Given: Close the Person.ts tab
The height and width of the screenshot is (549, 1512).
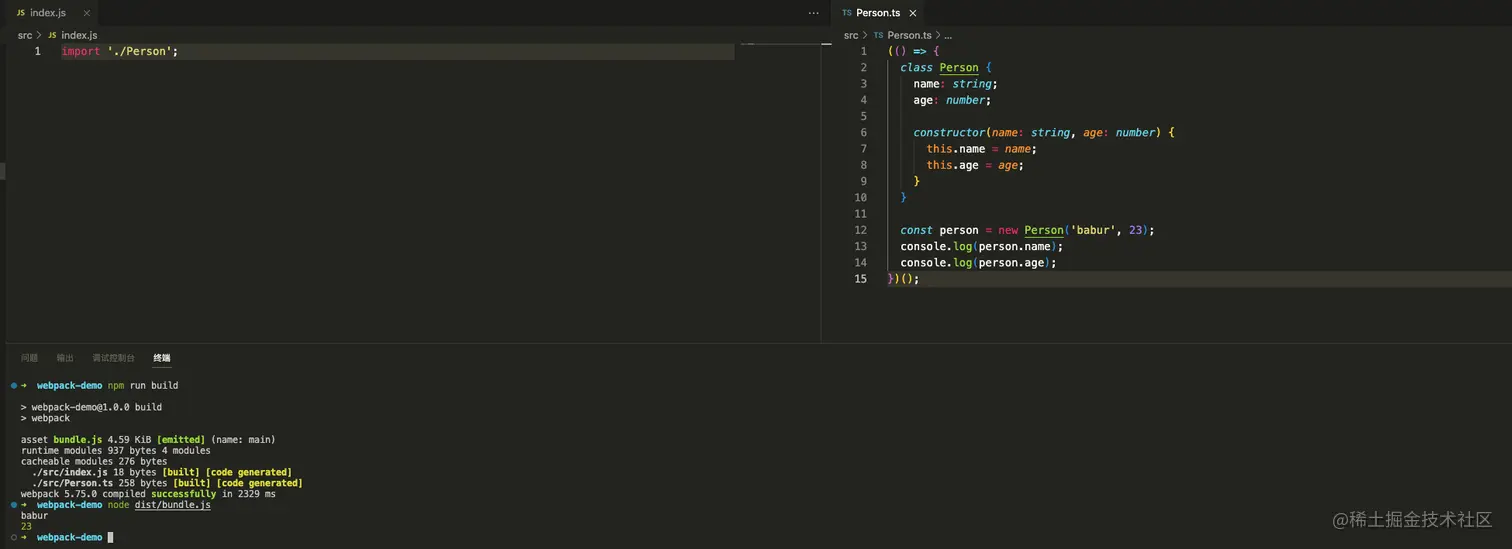Looking at the screenshot, I should click(x=913, y=13).
